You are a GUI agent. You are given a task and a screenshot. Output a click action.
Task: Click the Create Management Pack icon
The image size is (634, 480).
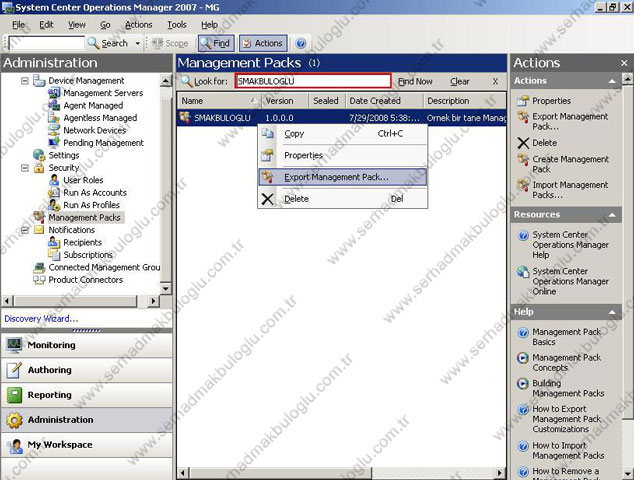523,159
